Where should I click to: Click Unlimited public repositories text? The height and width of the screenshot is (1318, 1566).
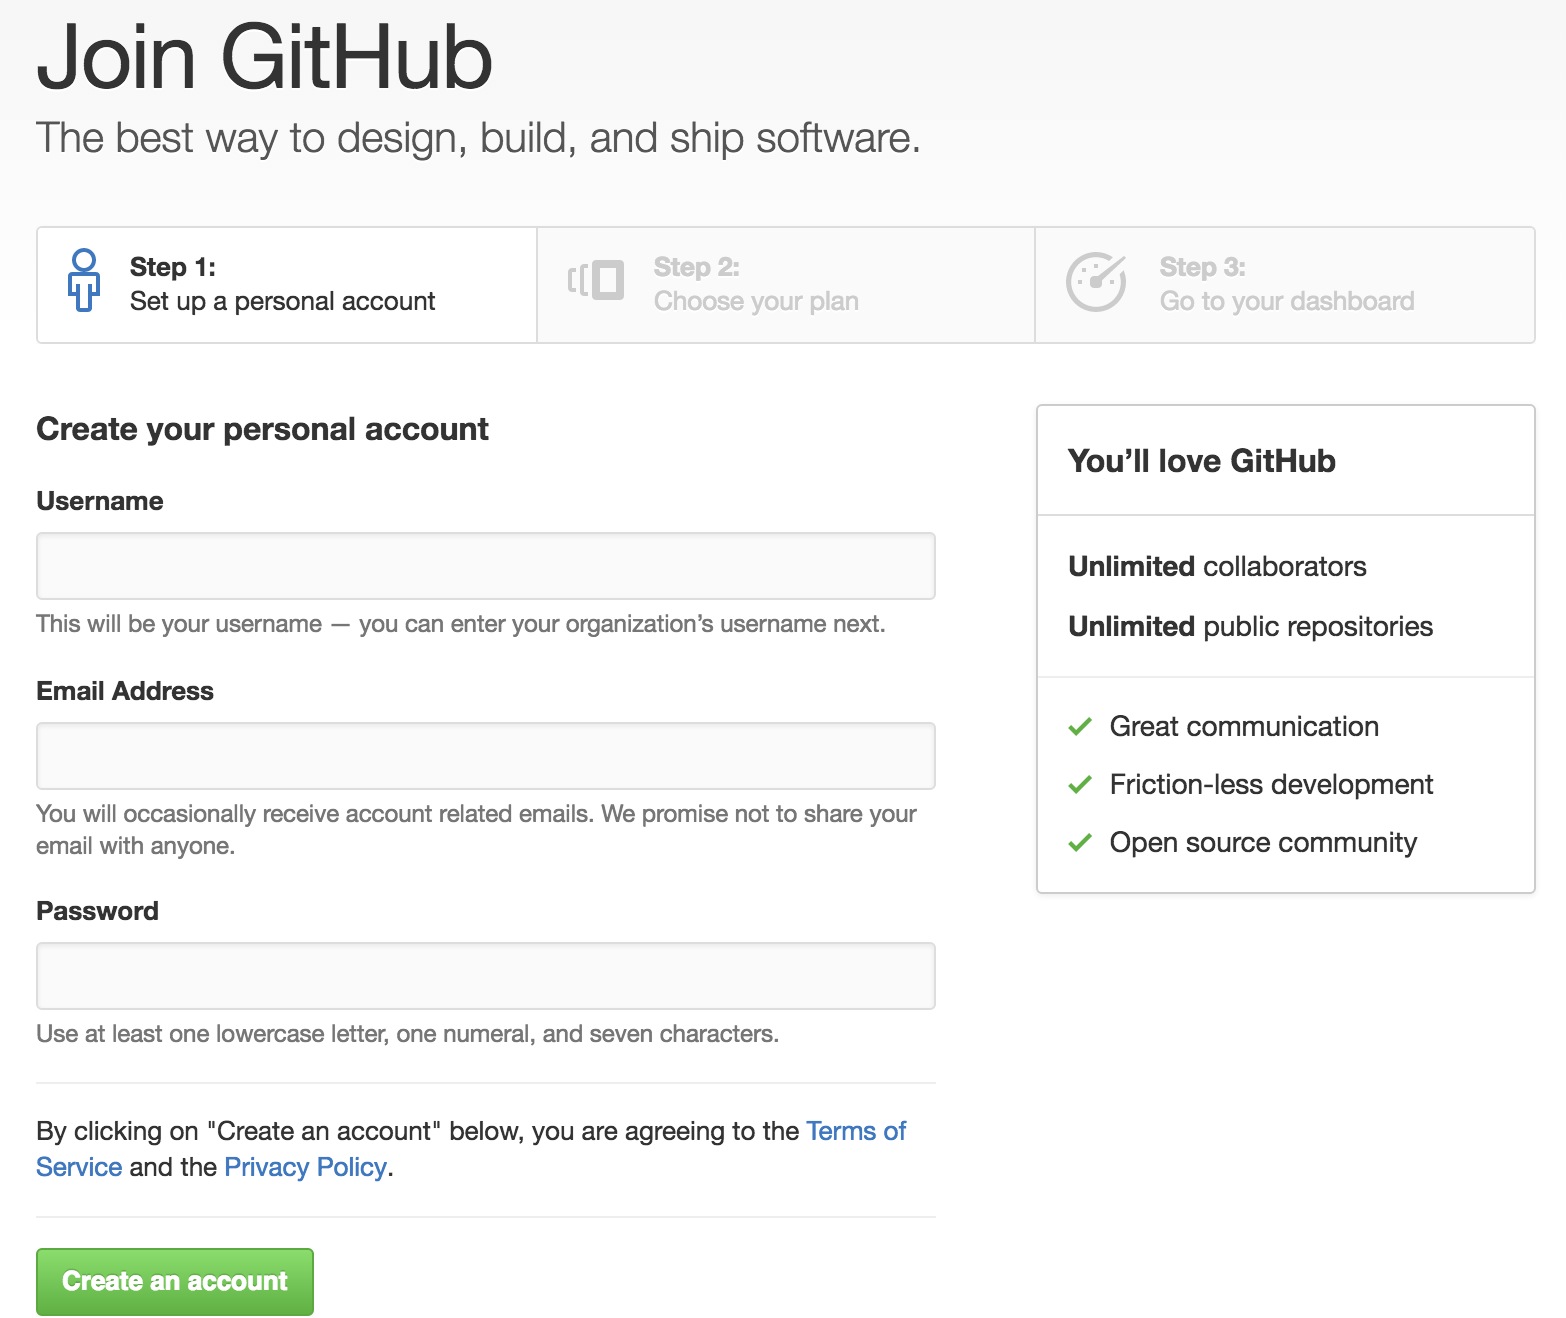tap(1250, 627)
